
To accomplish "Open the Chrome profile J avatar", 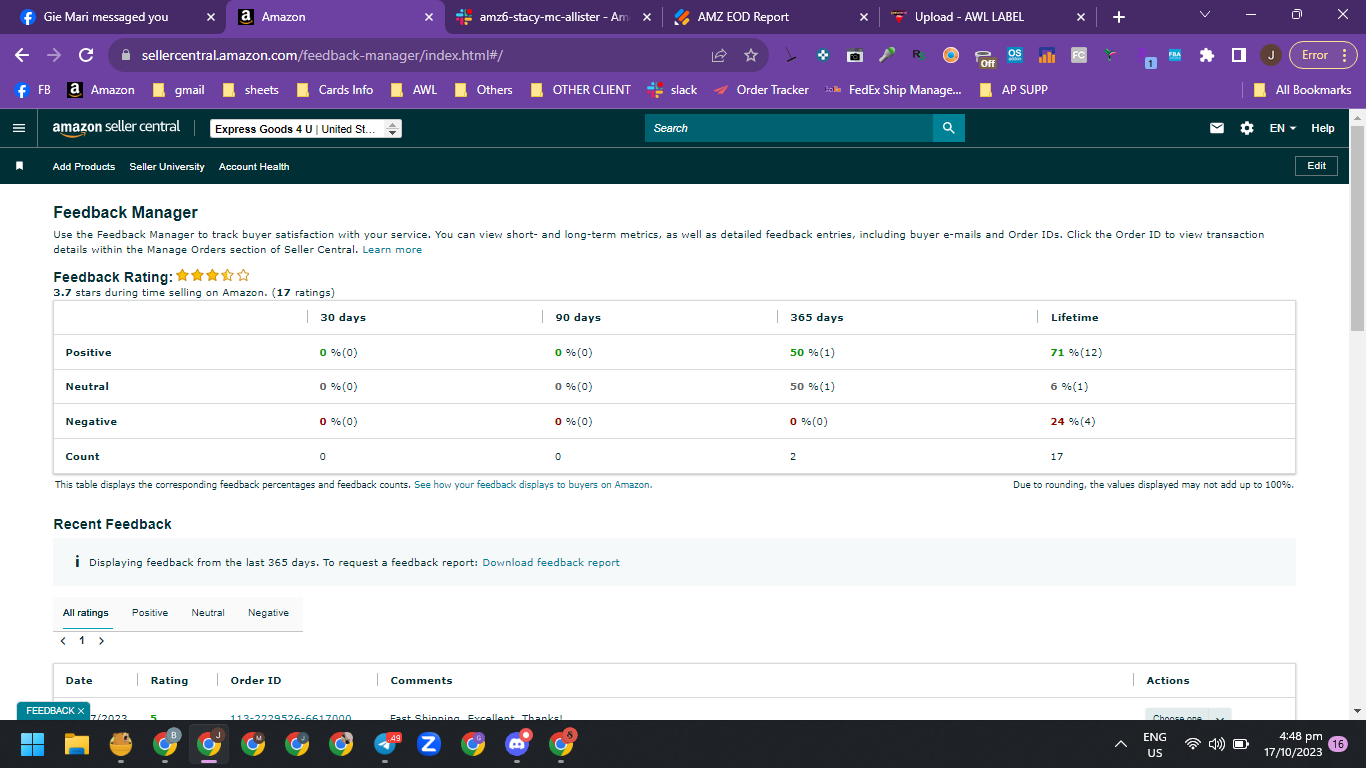I will [1270, 55].
